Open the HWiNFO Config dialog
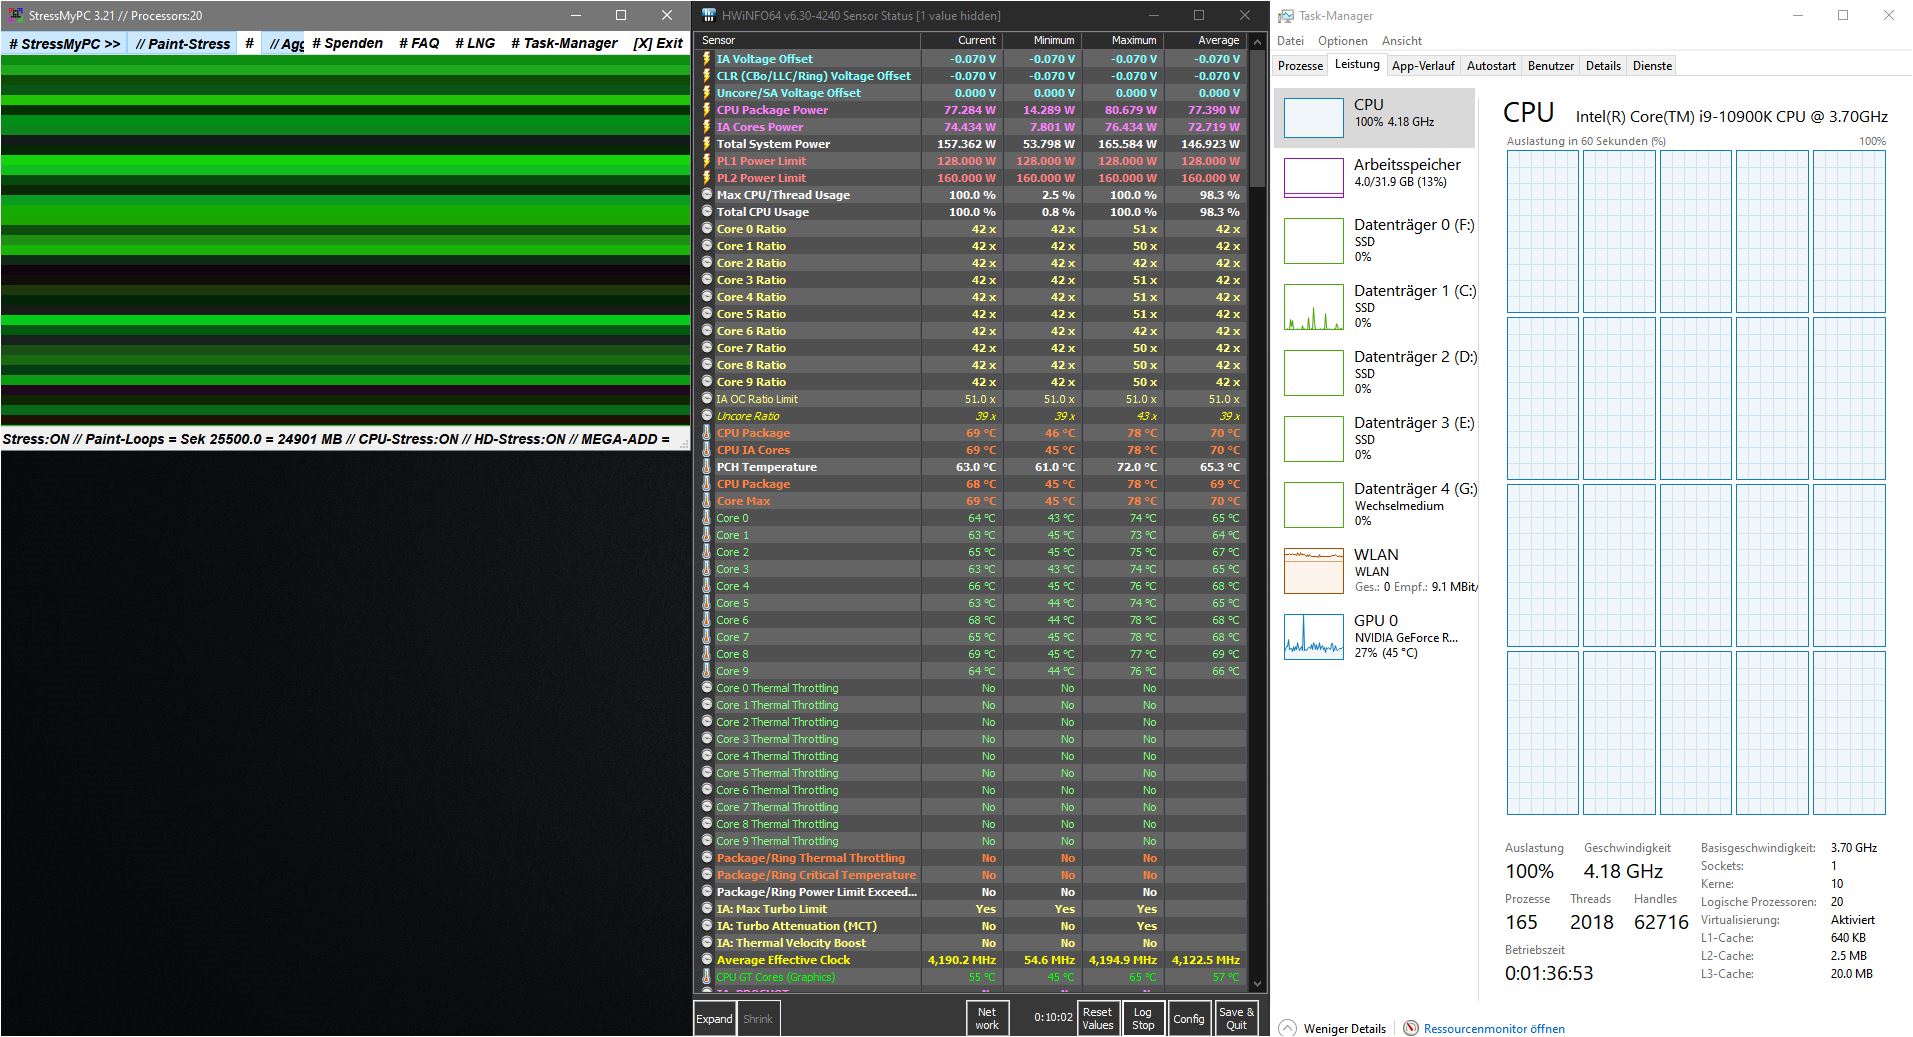 tap(1189, 1017)
